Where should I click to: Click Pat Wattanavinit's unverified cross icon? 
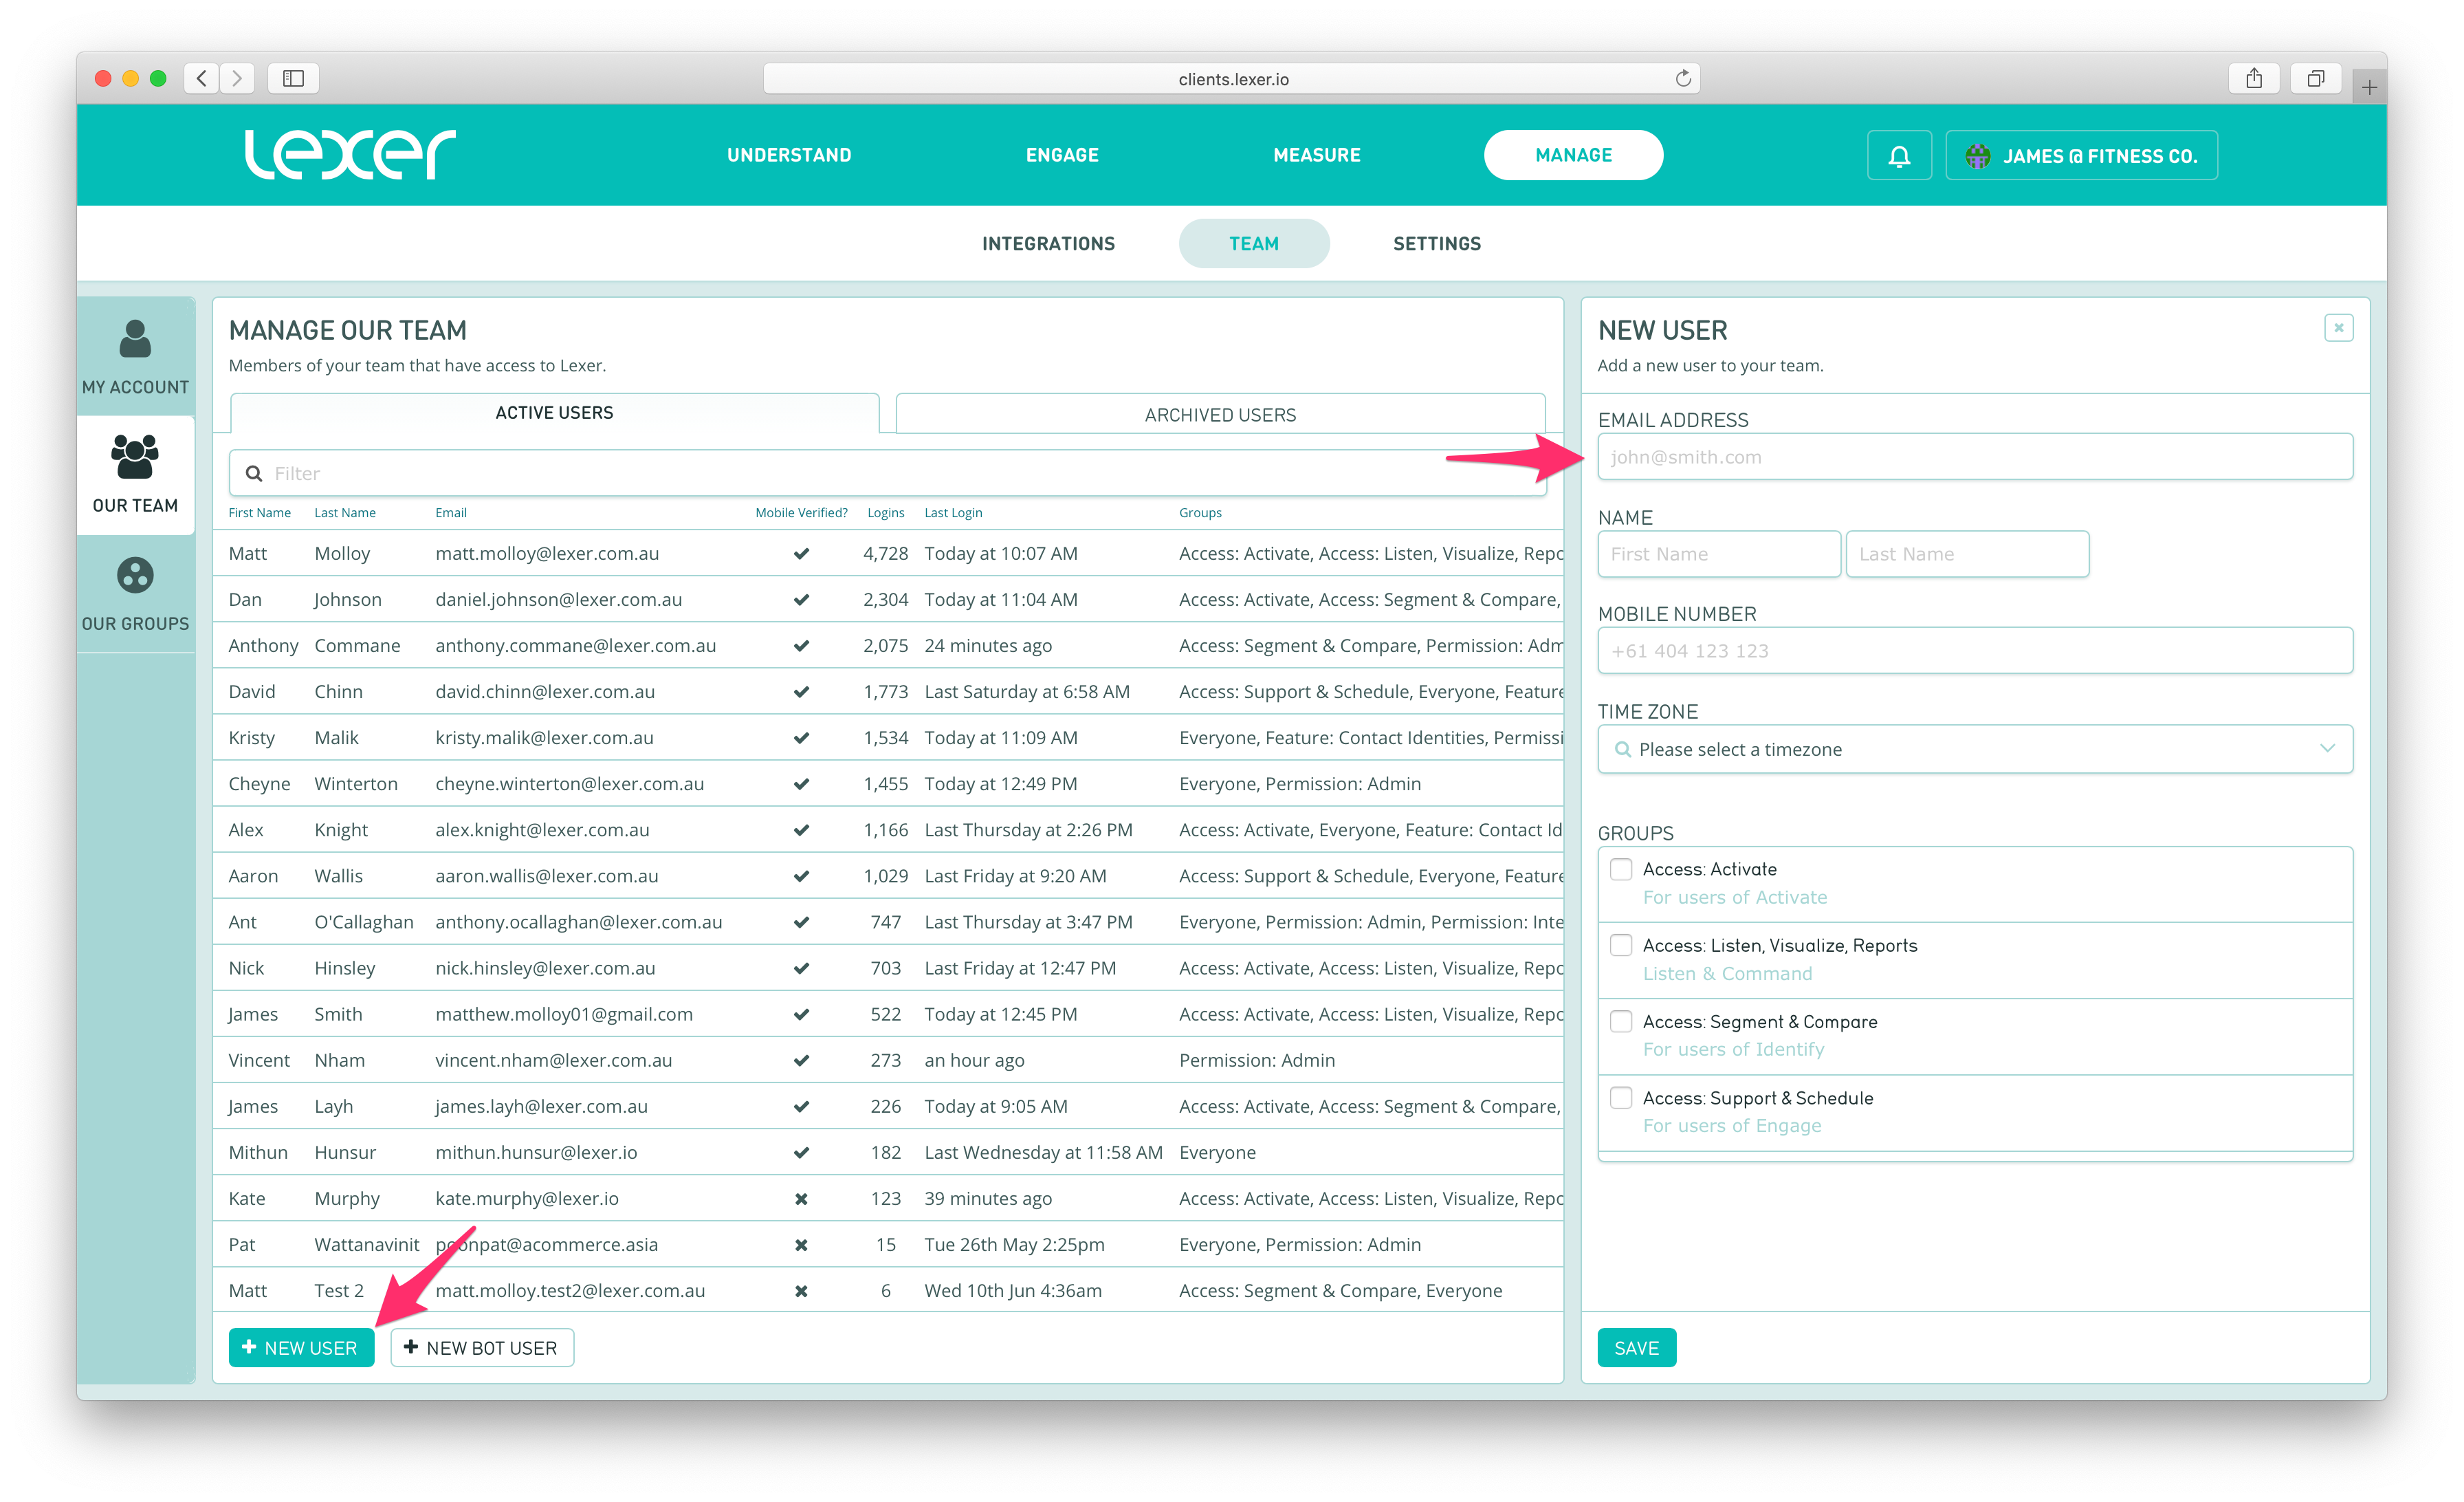pyautogui.click(x=801, y=1245)
